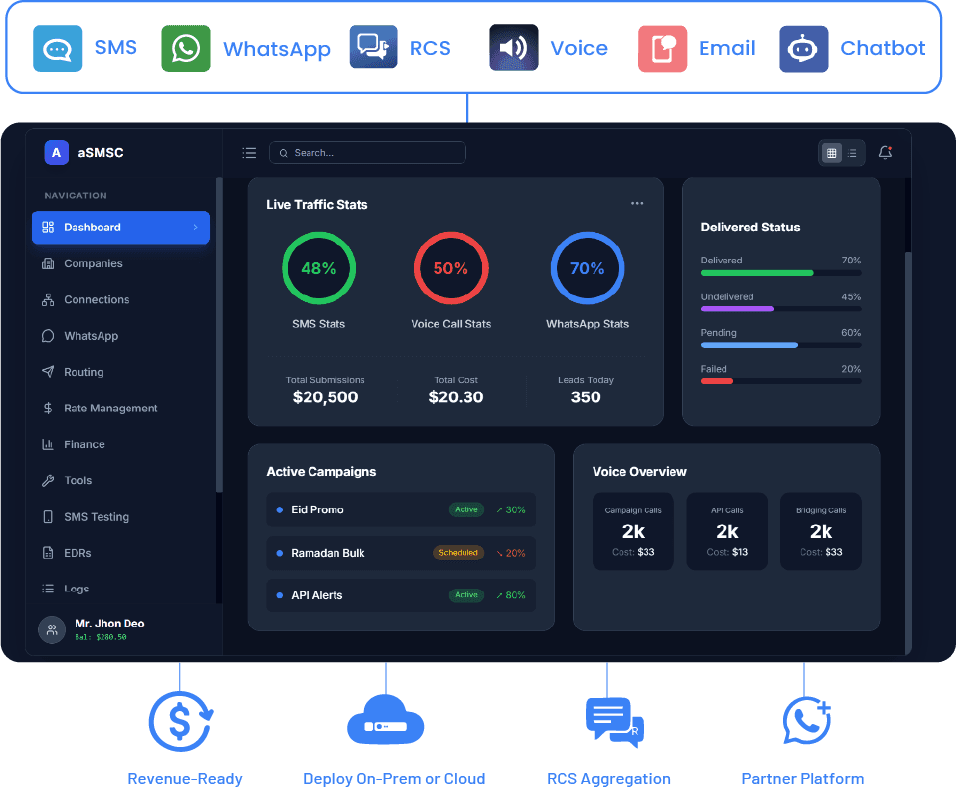
Task: Click the Rate Management dollar icon
Action: click(48, 408)
